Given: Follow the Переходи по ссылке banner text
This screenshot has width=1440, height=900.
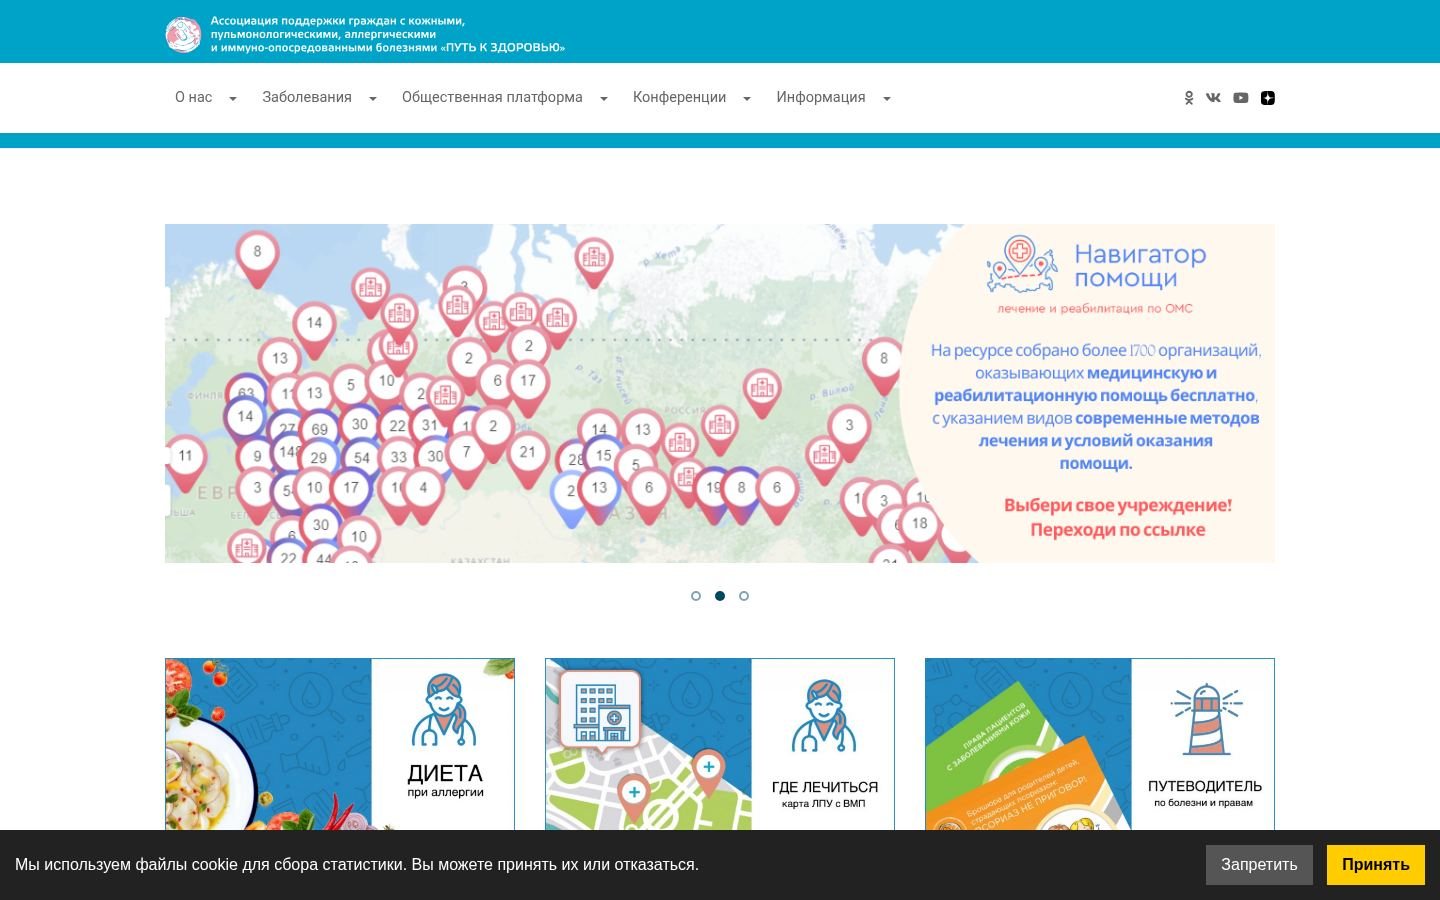Looking at the screenshot, I should [1118, 530].
